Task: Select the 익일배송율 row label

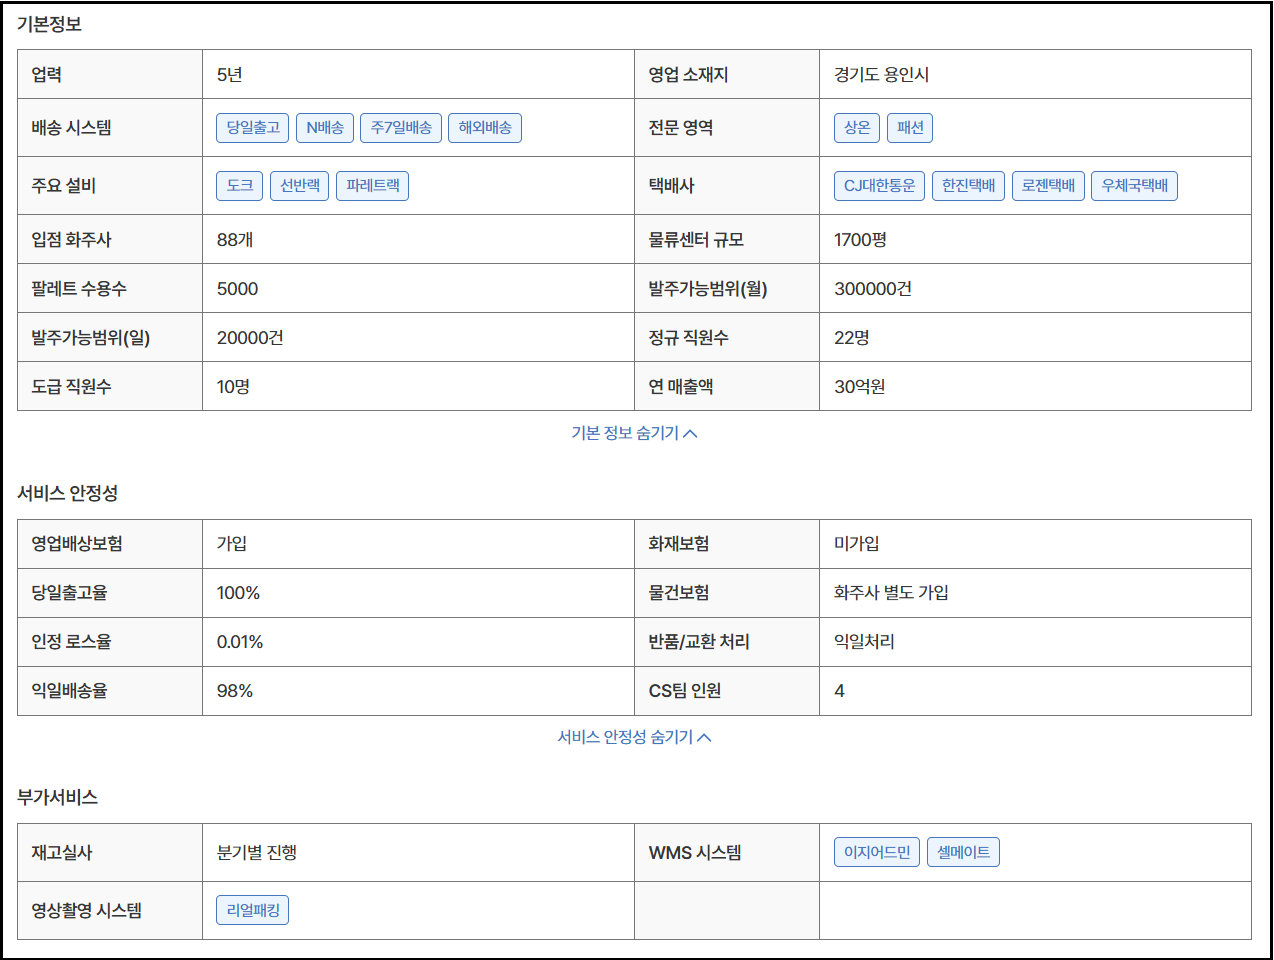Action: point(69,691)
